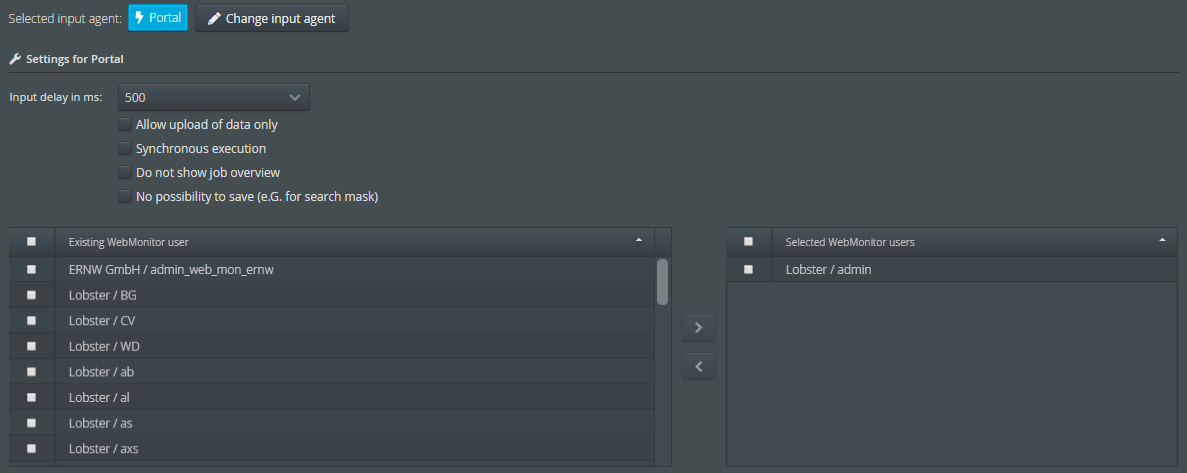The width and height of the screenshot is (1187, 473).
Task: Select all existing WebMonitor users checkbox
Action: pos(31,241)
